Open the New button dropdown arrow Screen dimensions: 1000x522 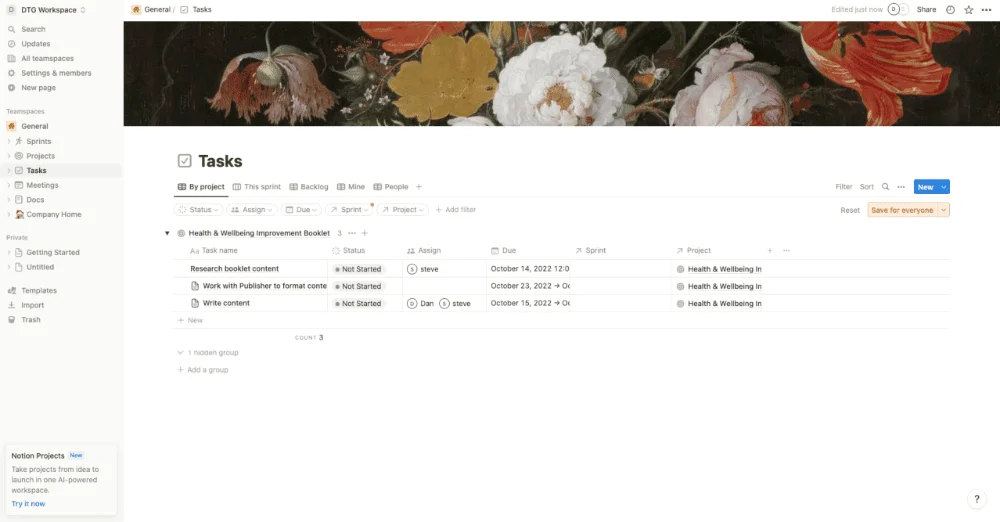tap(944, 187)
